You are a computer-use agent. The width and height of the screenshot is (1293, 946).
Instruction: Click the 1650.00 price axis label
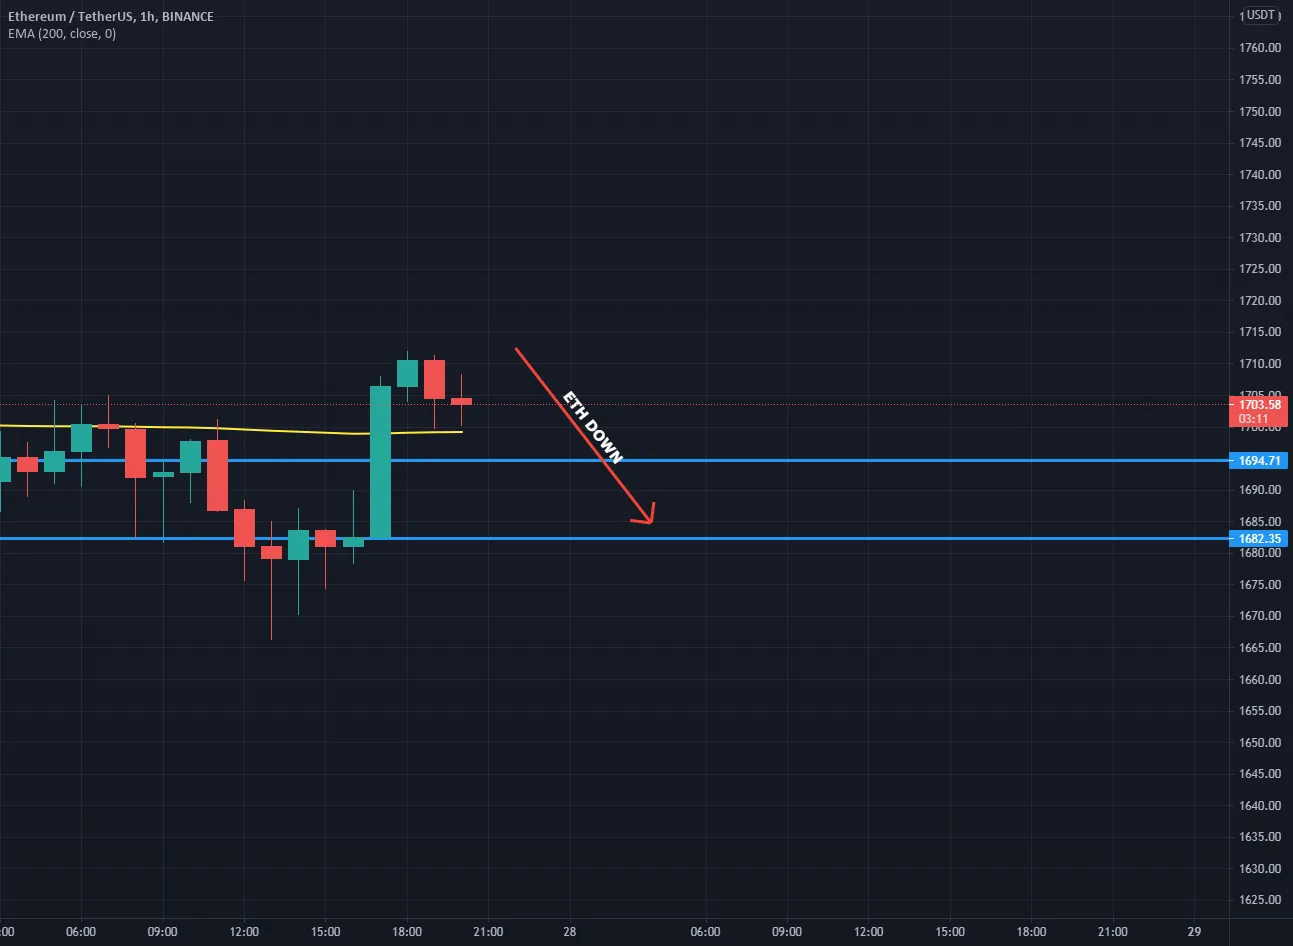tap(1259, 743)
